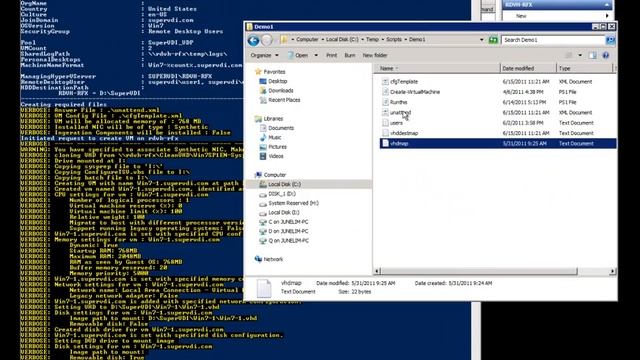Screen dimensions: 640x360
Task: Click Burn in the Explorer toolbar
Action: tap(350, 55)
